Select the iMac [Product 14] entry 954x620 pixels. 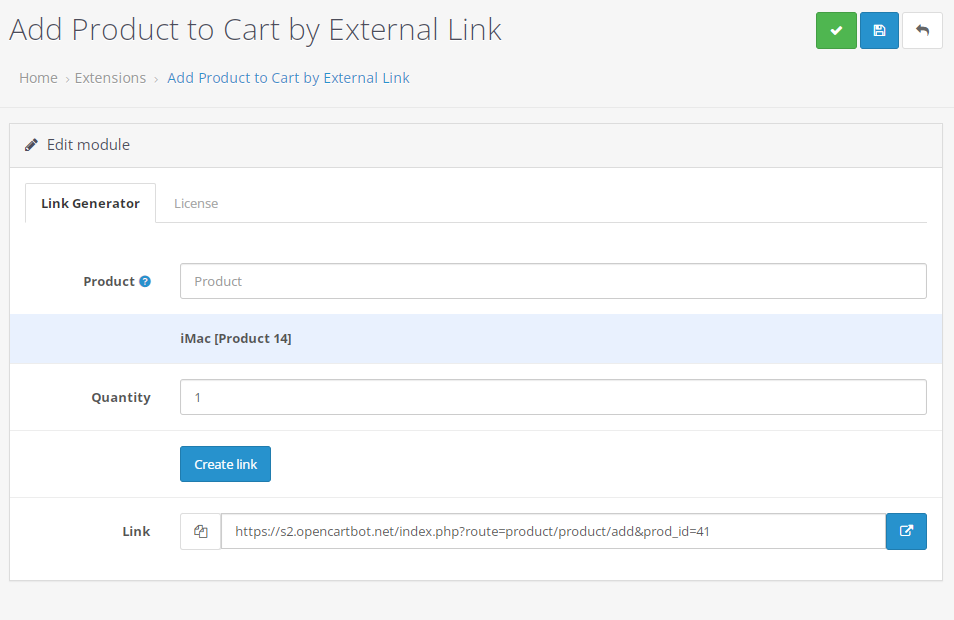[x=236, y=339]
